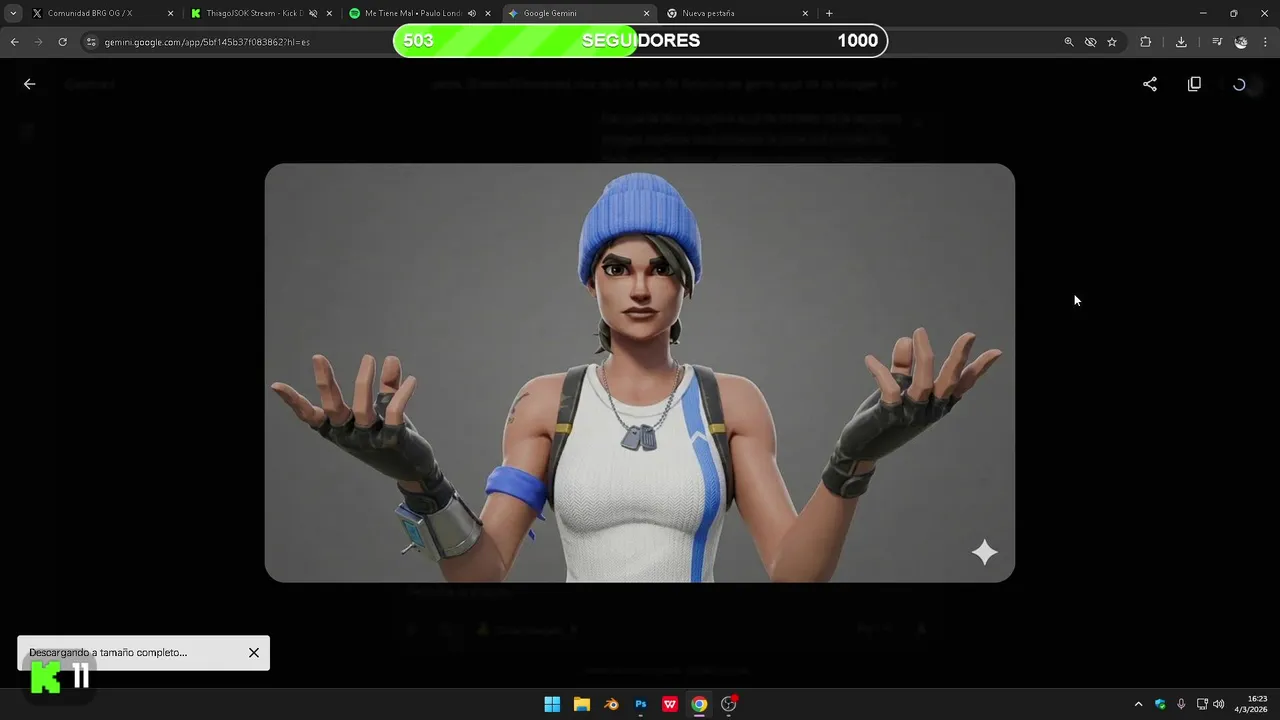
Task: Open the tab search dropdown arrow
Action: click(x=13, y=13)
